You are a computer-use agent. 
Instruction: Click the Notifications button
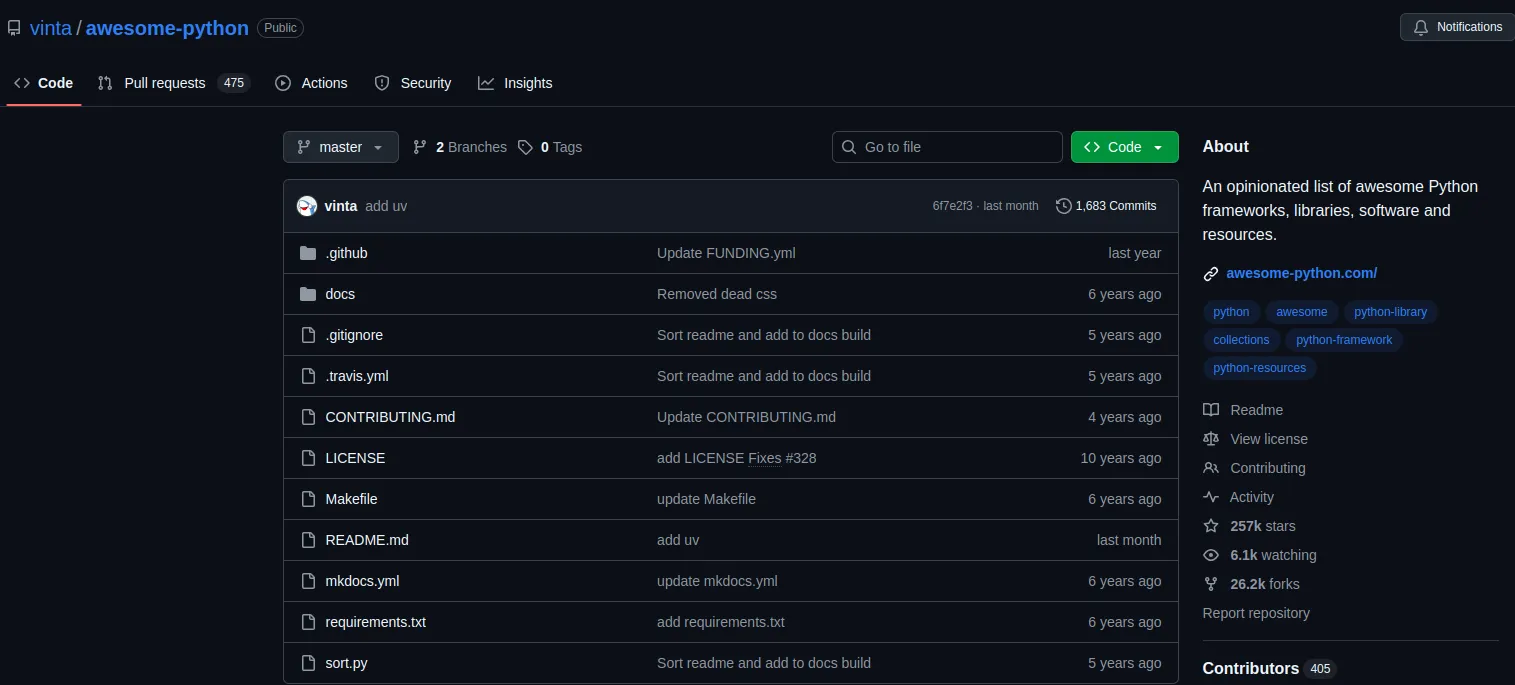pos(1458,27)
